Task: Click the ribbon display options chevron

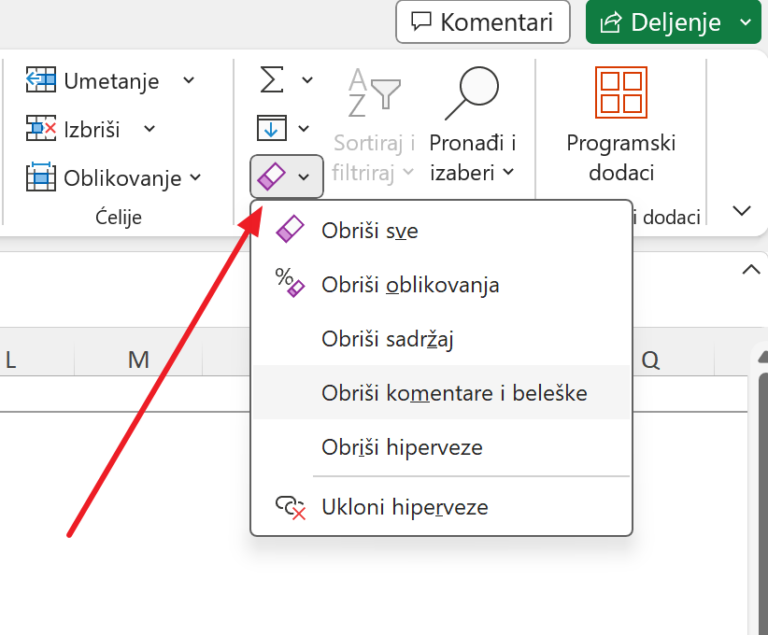Action: tap(742, 211)
